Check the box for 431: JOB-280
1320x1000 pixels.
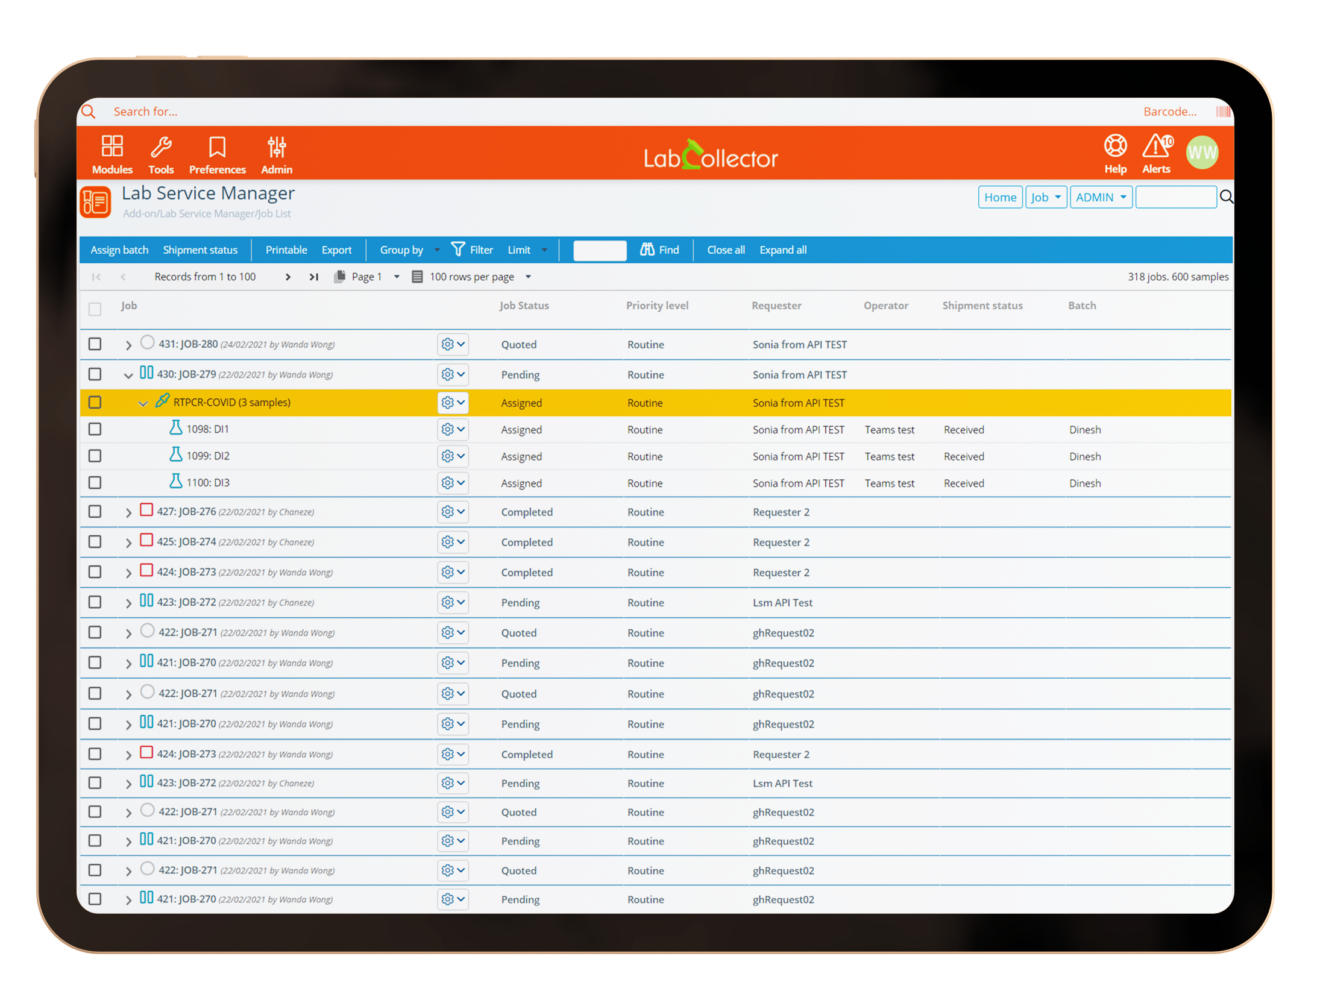click(x=95, y=344)
